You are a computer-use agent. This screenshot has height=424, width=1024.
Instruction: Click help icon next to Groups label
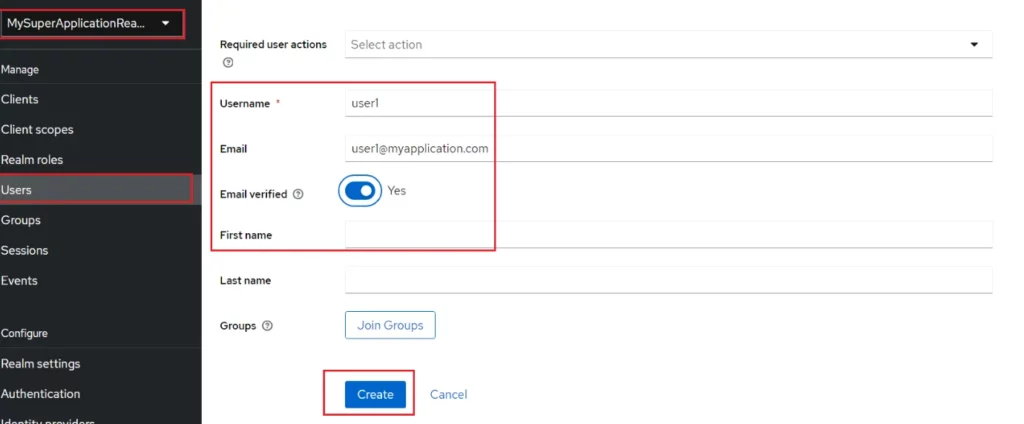(267, 325)
